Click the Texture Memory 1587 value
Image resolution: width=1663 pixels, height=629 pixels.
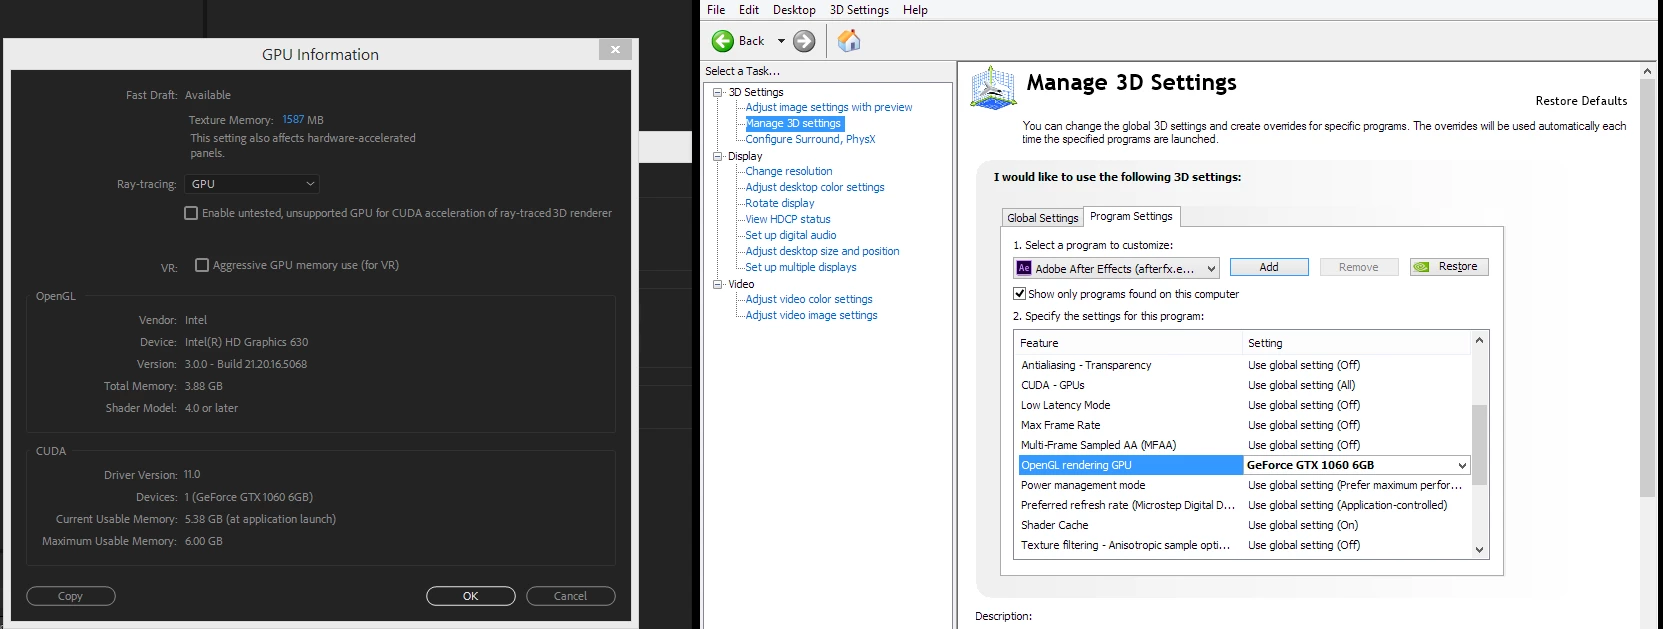293,120
